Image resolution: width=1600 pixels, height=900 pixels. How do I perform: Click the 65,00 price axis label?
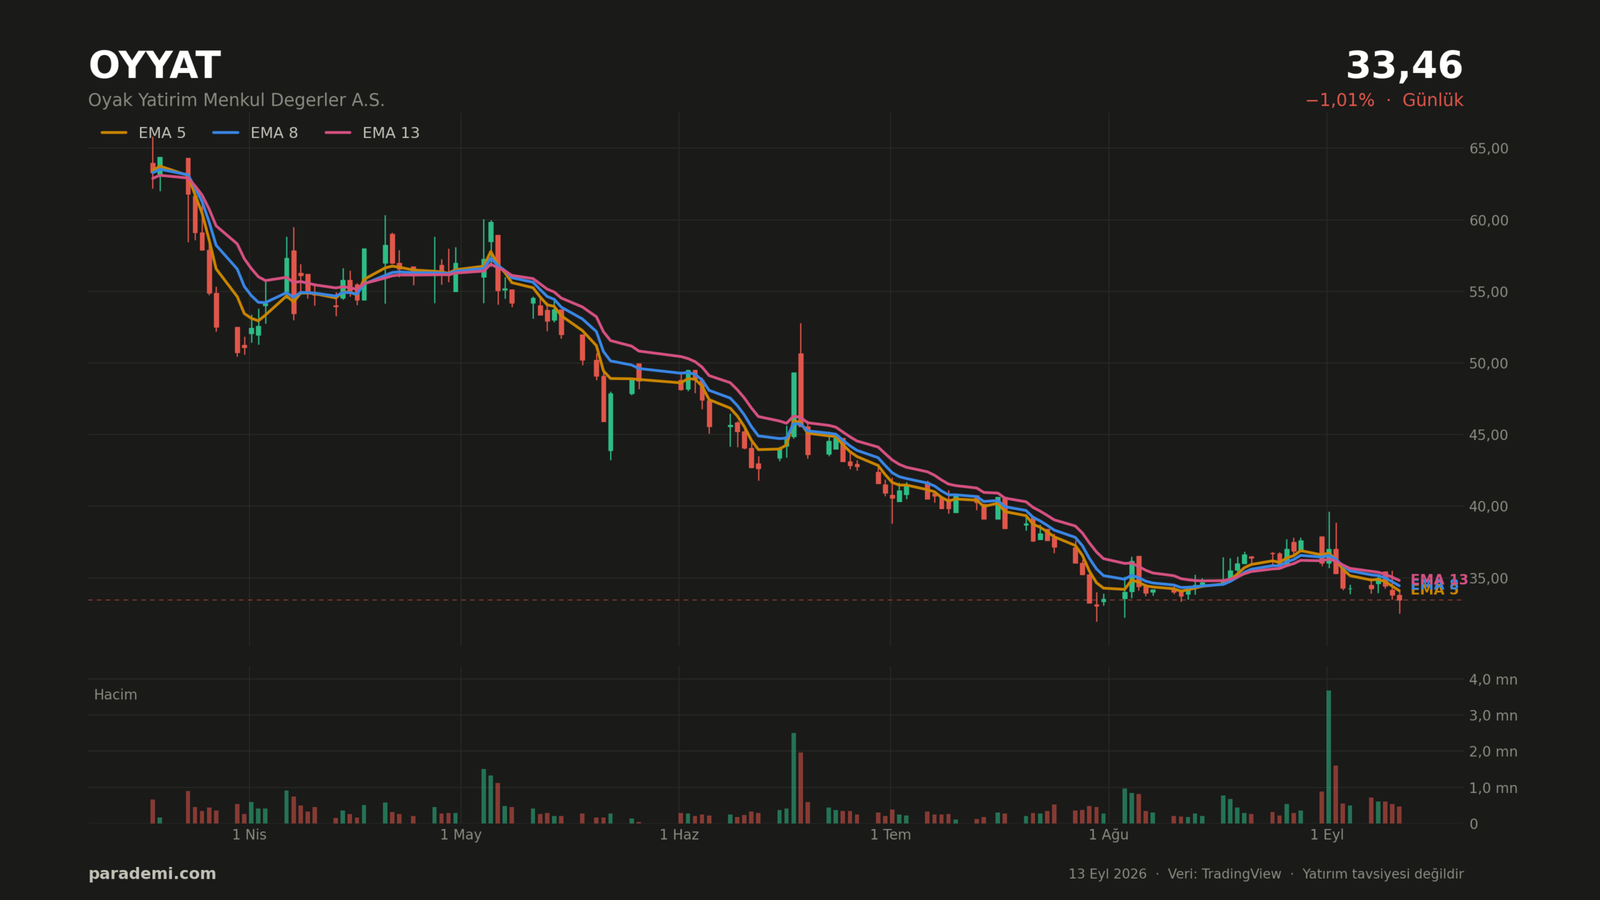click(x=1488, y=149)
